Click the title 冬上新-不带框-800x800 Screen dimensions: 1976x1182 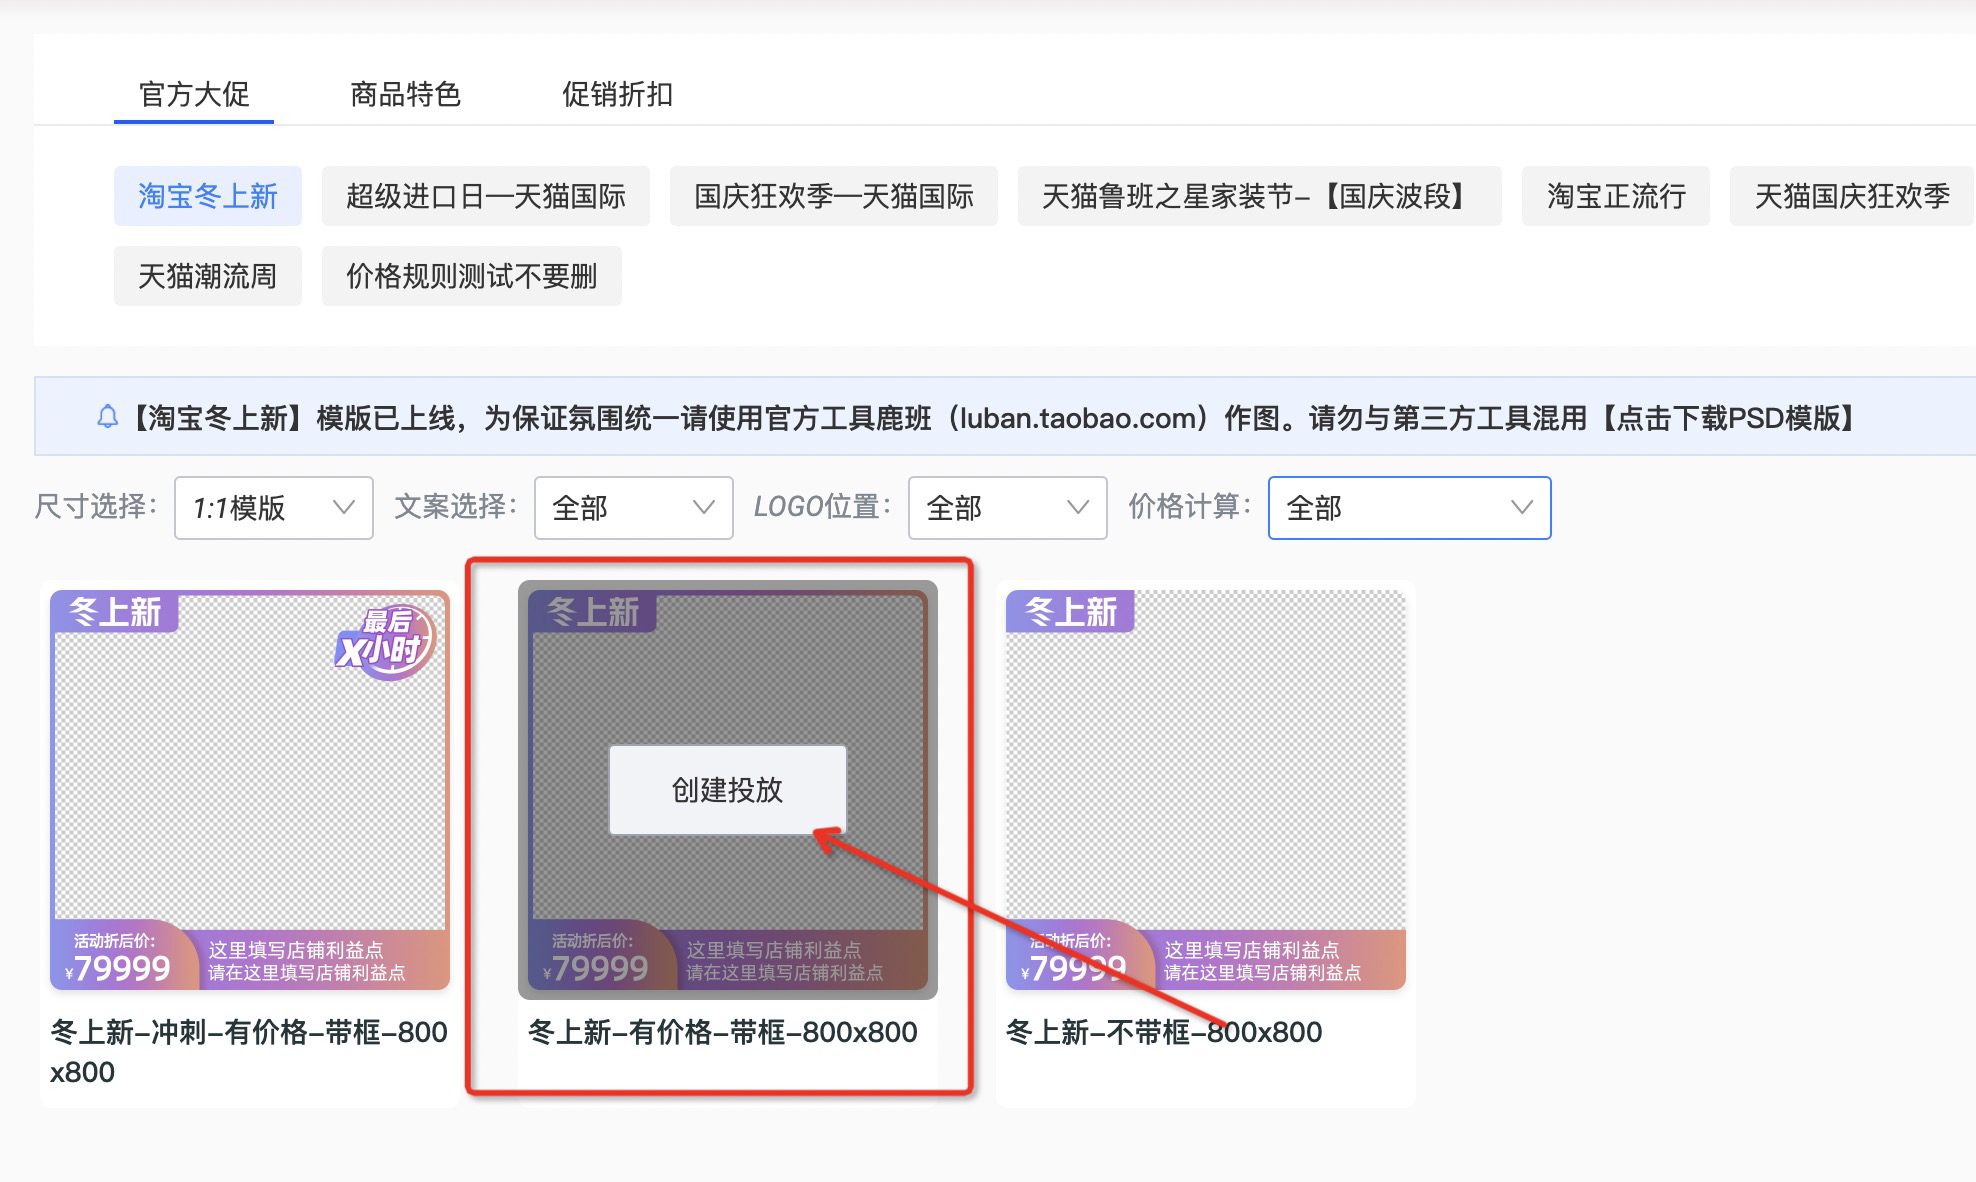pyautogui.click(x=1164, y=1032)
